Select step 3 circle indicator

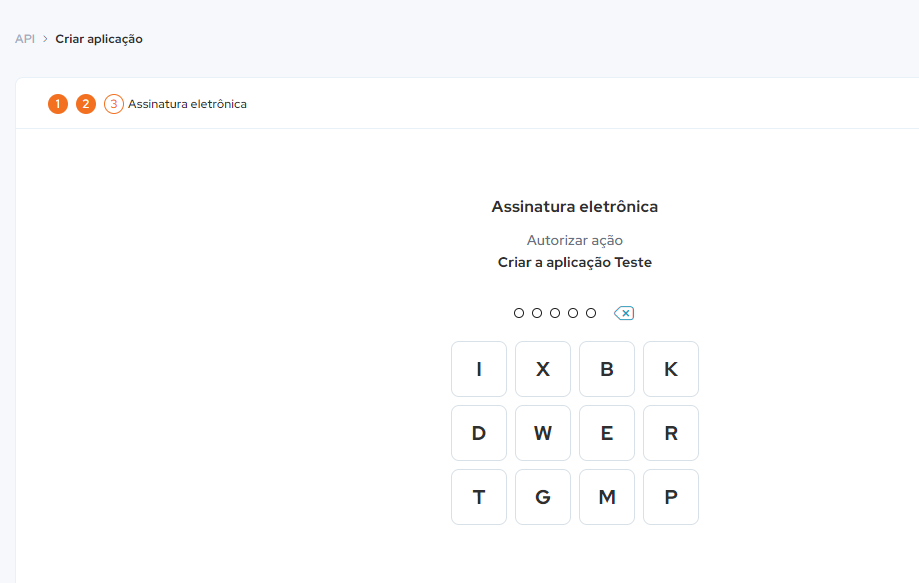click(114, 104)
